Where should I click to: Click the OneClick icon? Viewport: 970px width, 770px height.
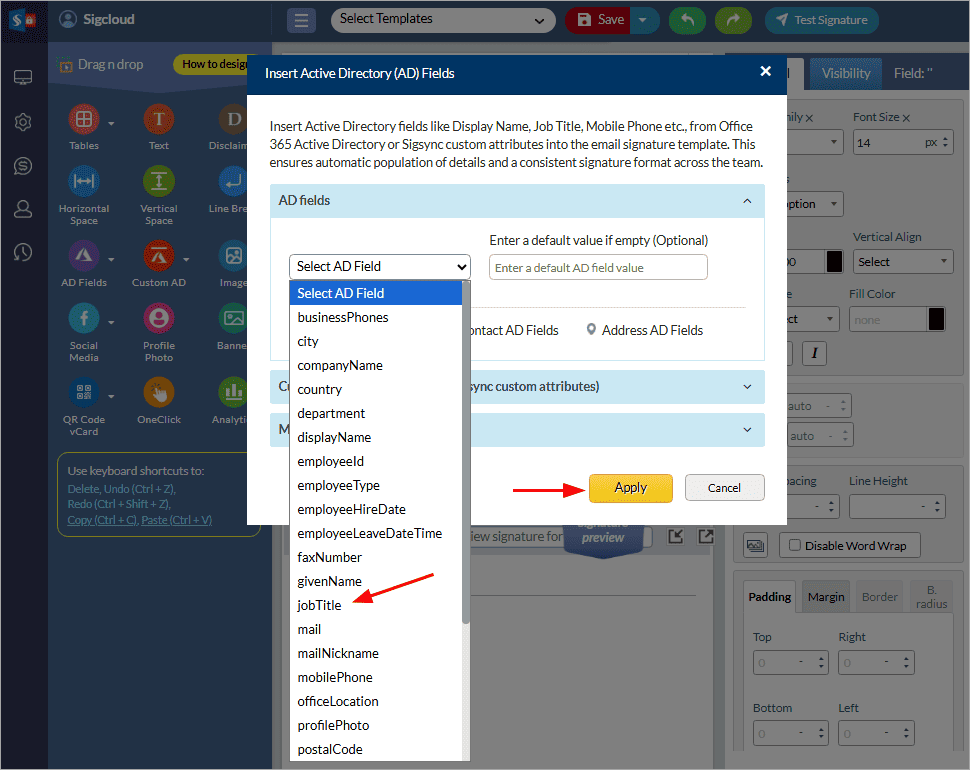click(x=158, y=392)
